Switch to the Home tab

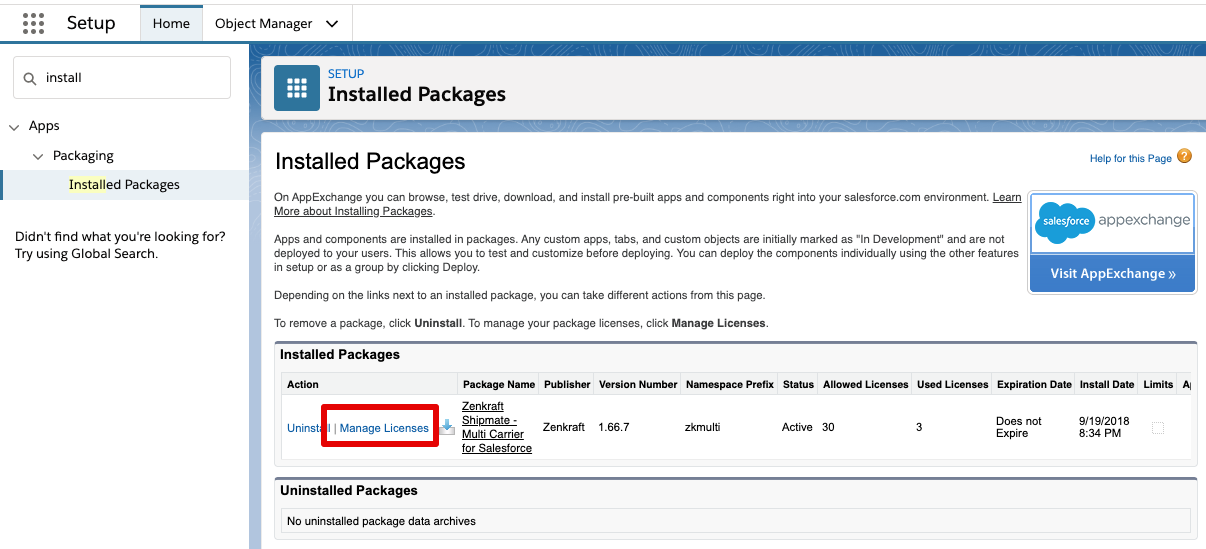point(171,23)
